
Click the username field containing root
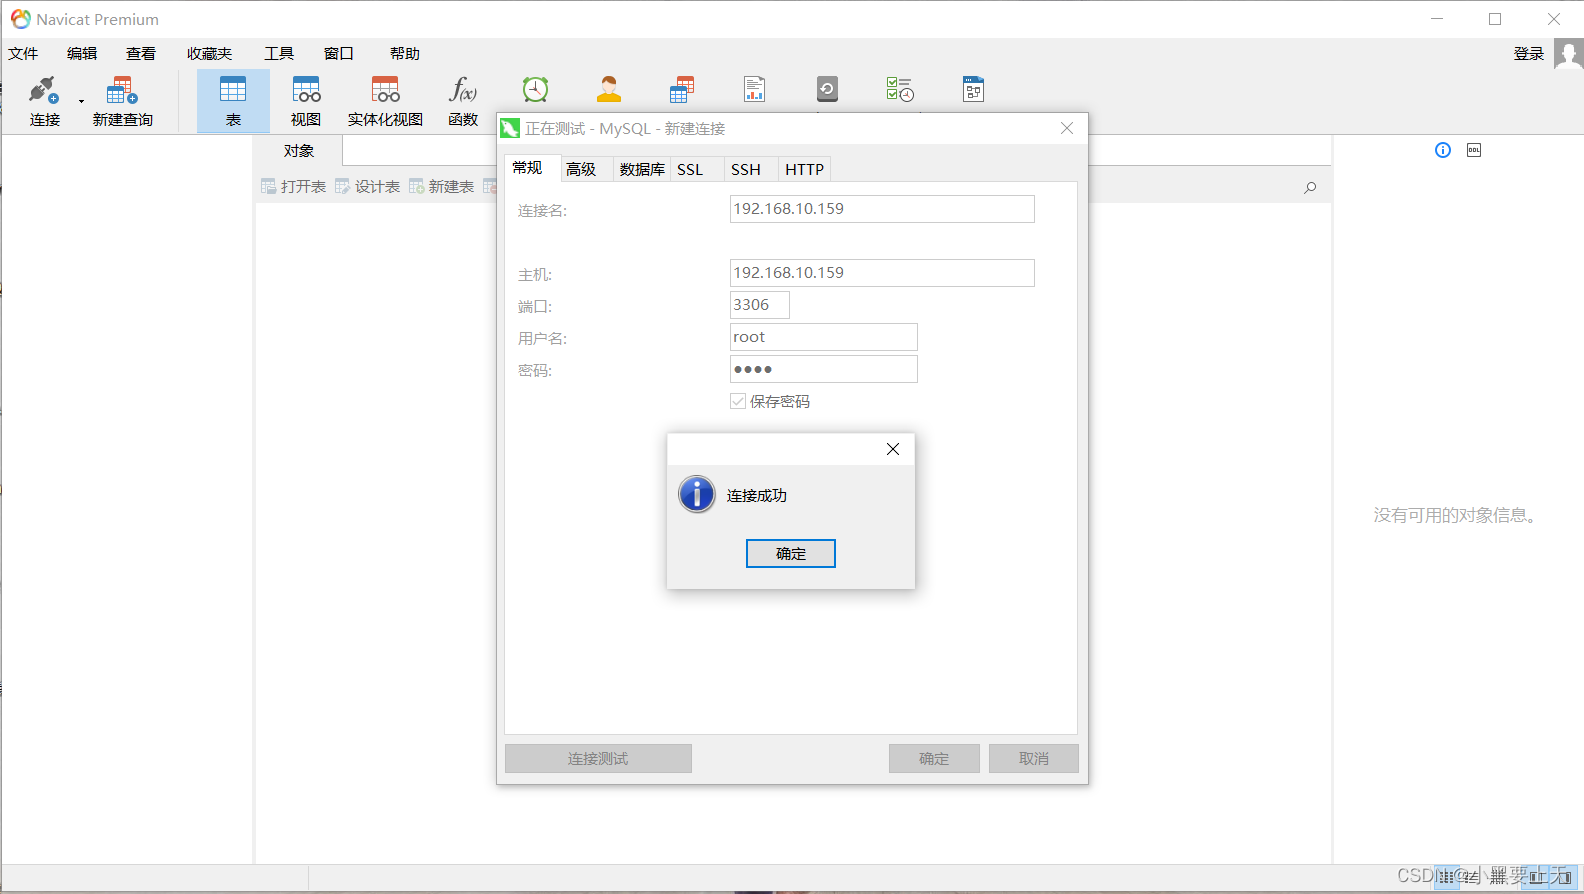(824, 337)
